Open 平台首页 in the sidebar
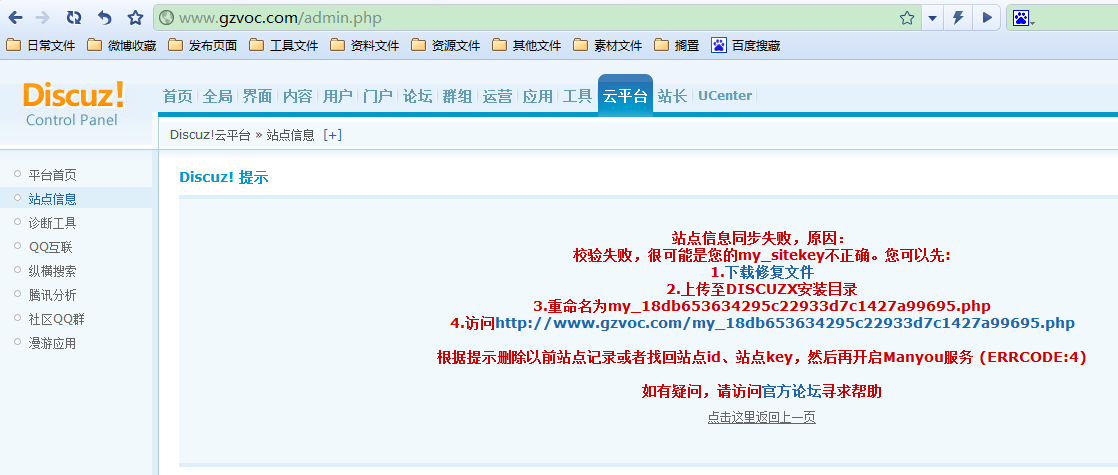 [52, 175]
